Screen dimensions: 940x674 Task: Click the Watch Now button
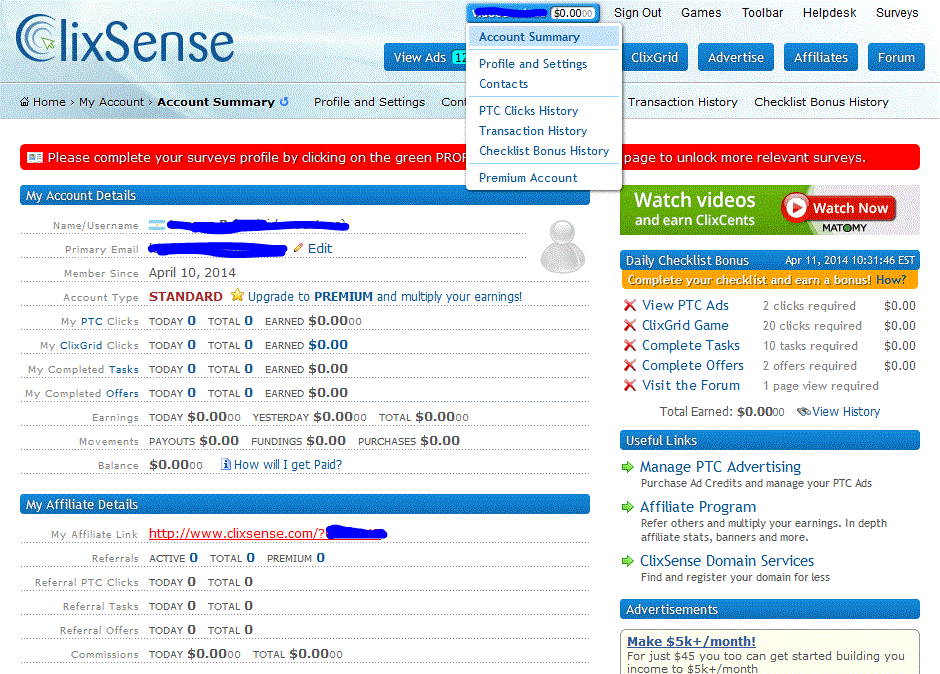click(x=839, y=208)
